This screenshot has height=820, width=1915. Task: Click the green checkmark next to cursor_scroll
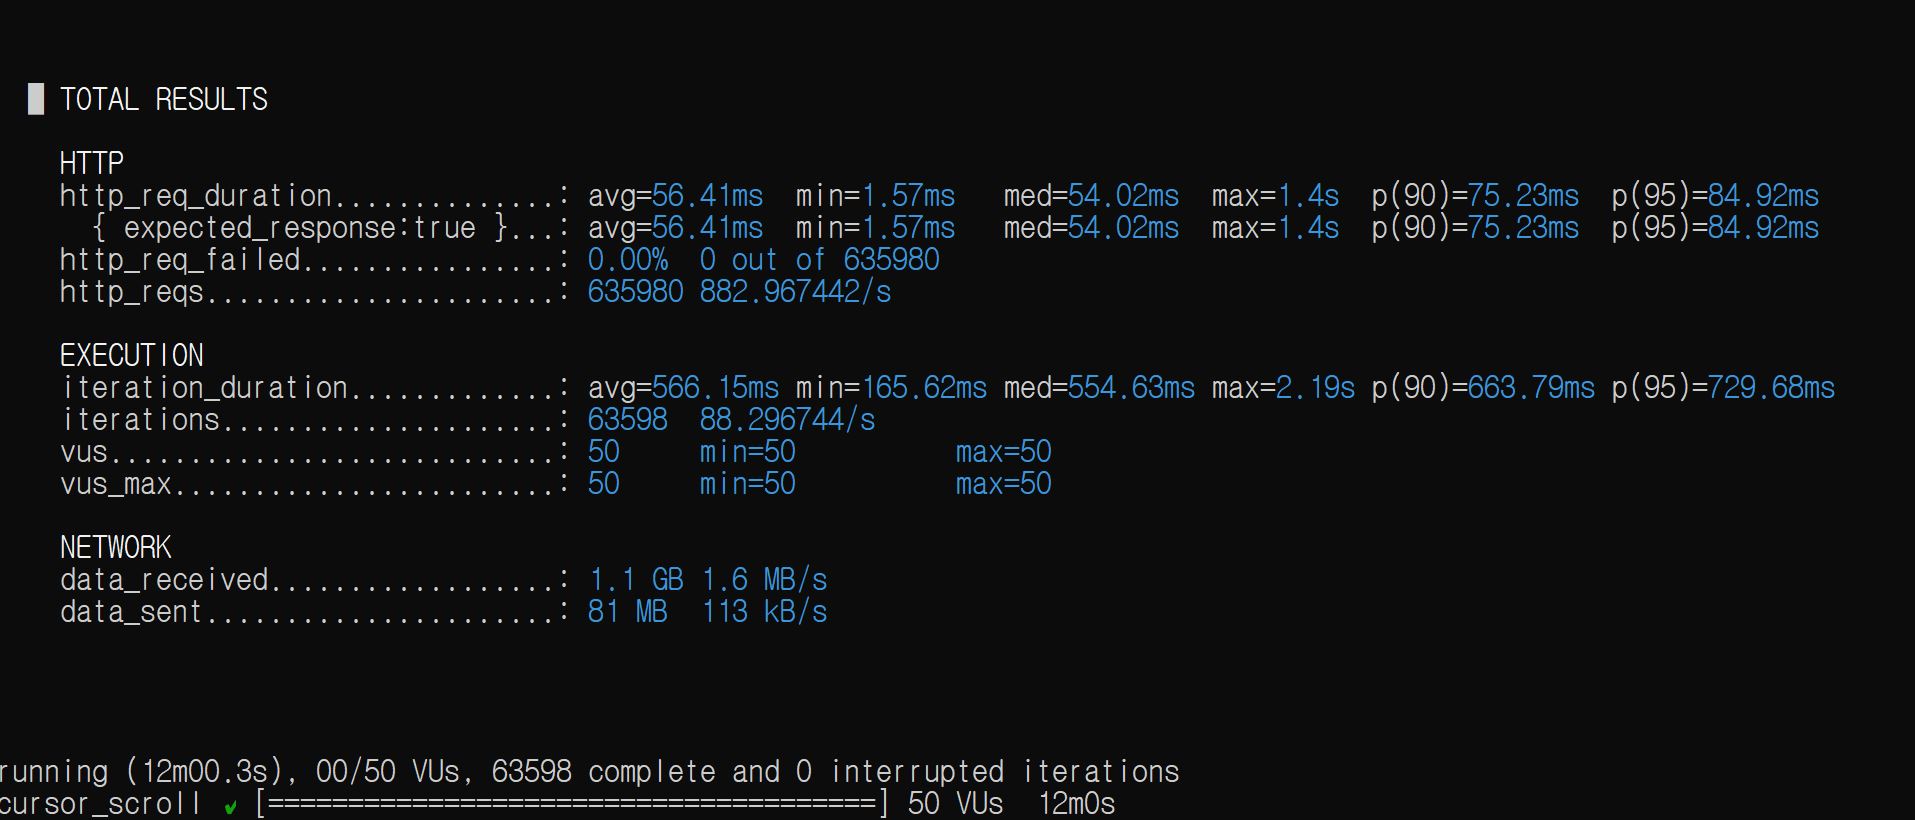pyautogui.click(x=231, y=806)
